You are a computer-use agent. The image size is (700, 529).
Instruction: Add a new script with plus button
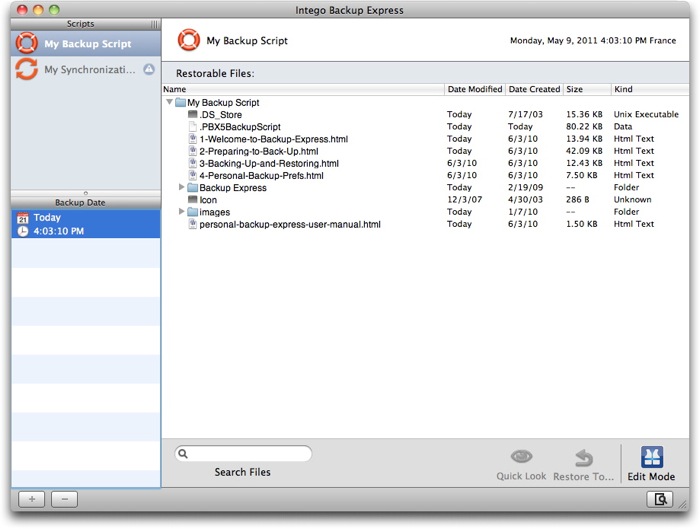(32, 499)
